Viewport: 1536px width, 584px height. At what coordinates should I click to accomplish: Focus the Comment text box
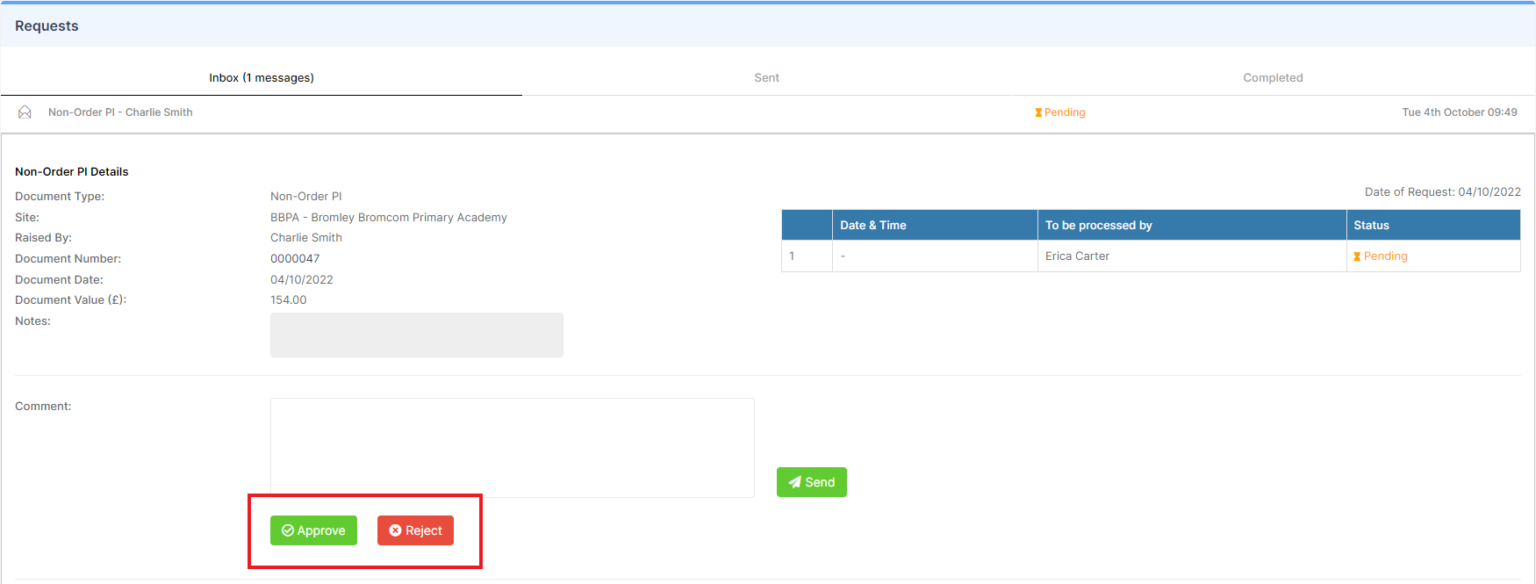(512, 447)
